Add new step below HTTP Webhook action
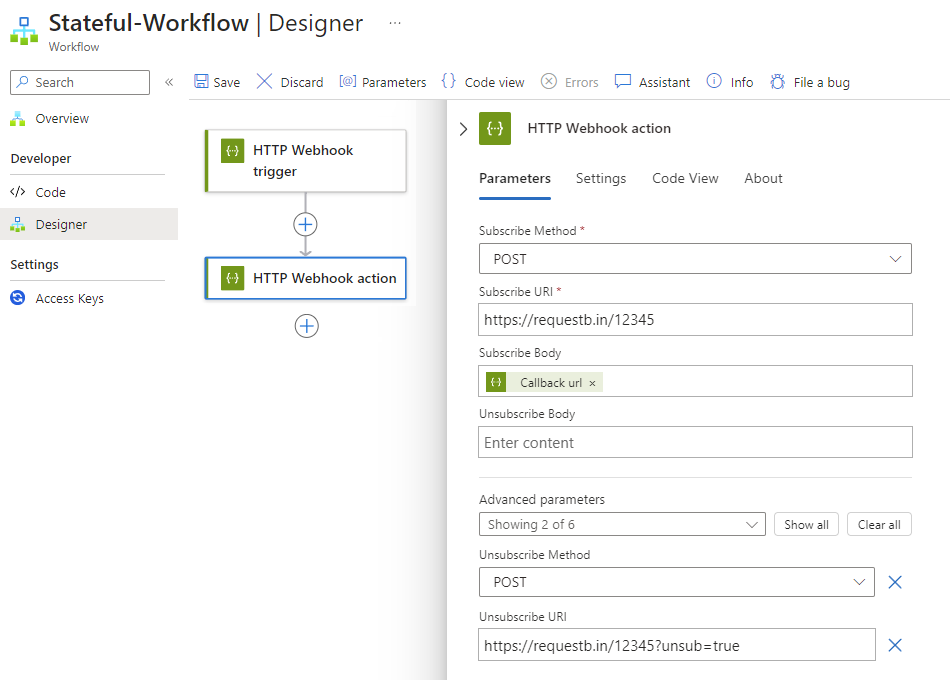This screenshot has width=950, height=680. [306, 326]
